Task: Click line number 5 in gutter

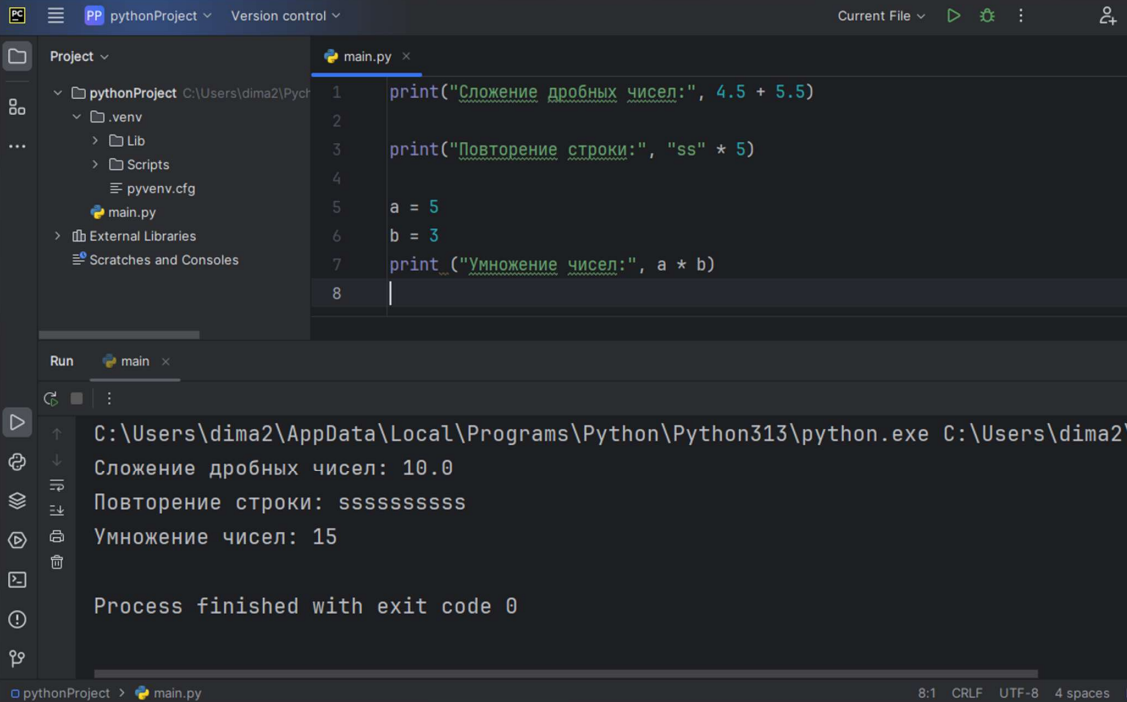Action: [x=336, y=208]
